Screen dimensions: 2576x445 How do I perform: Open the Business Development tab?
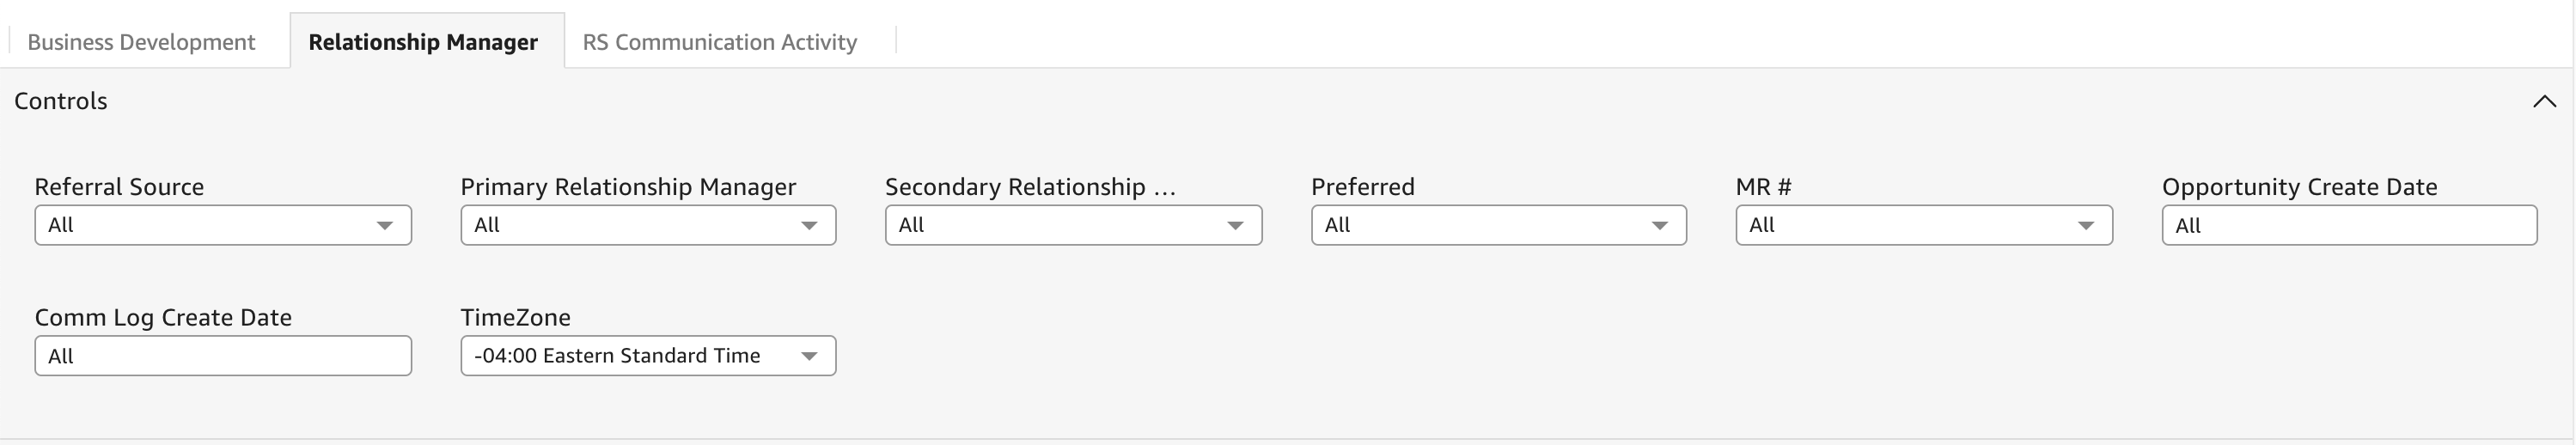click(141, 42)
